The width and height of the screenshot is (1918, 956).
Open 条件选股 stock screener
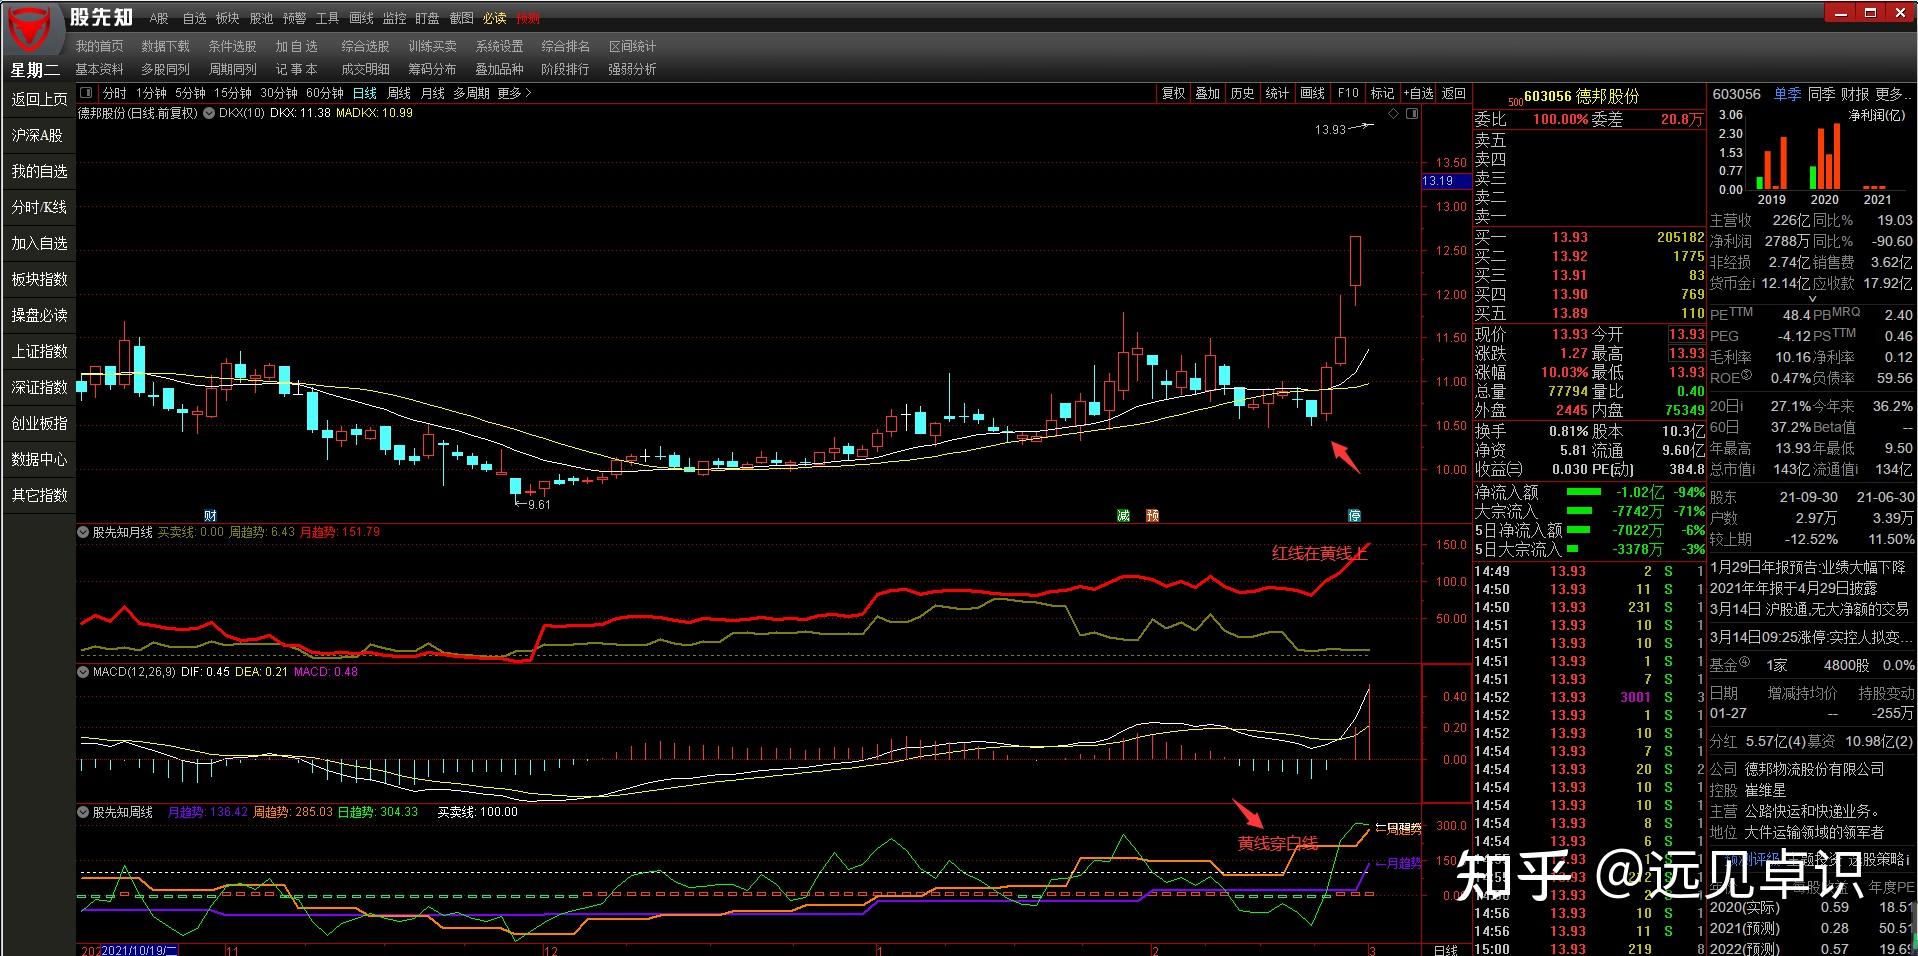pos(232,46)
